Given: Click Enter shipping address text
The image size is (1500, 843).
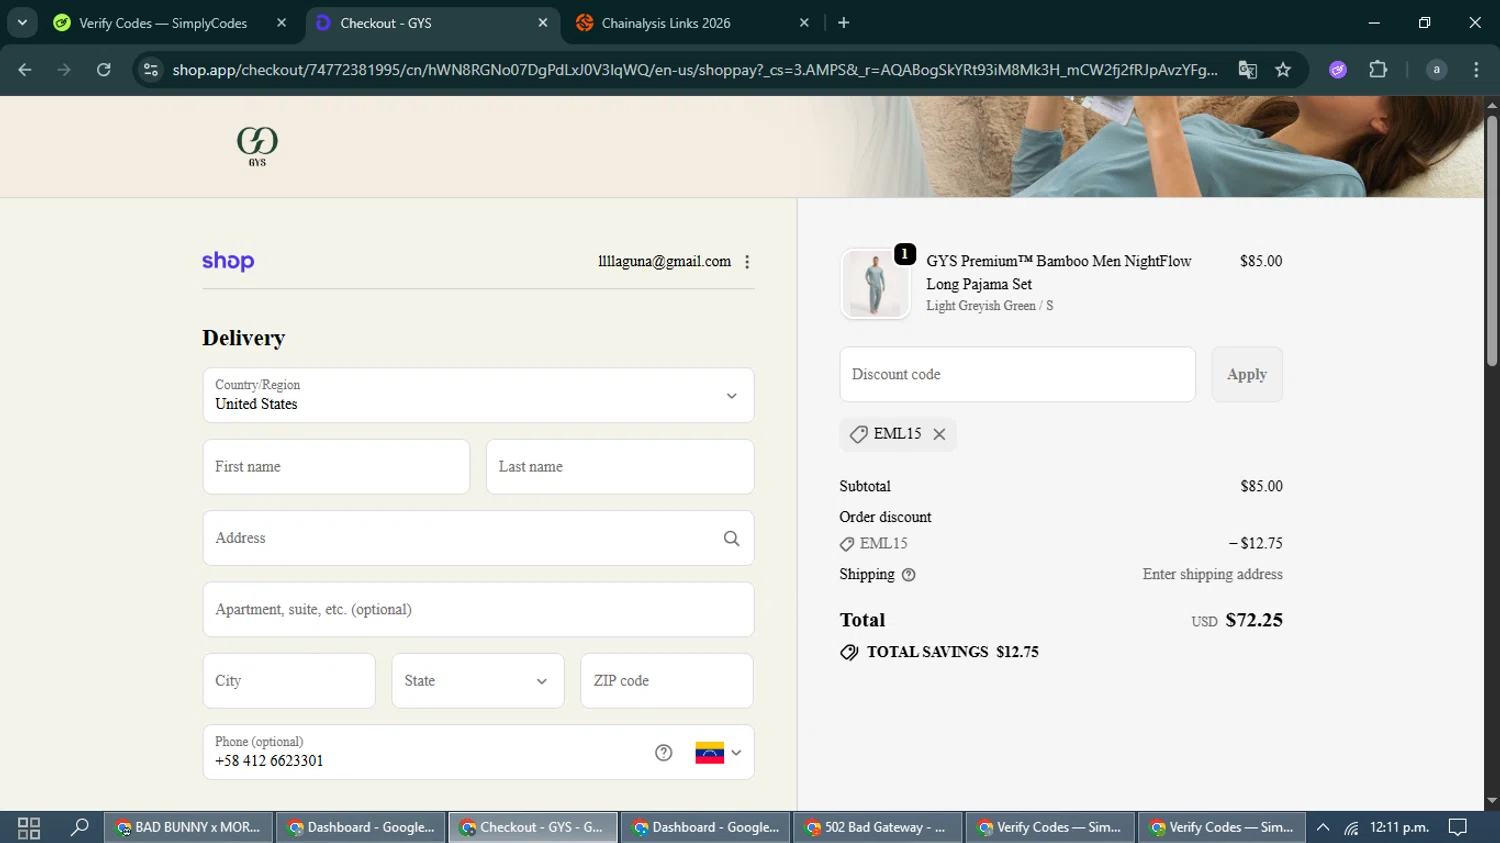Looking at the screenshot, I should click(x=1212, y=575).
